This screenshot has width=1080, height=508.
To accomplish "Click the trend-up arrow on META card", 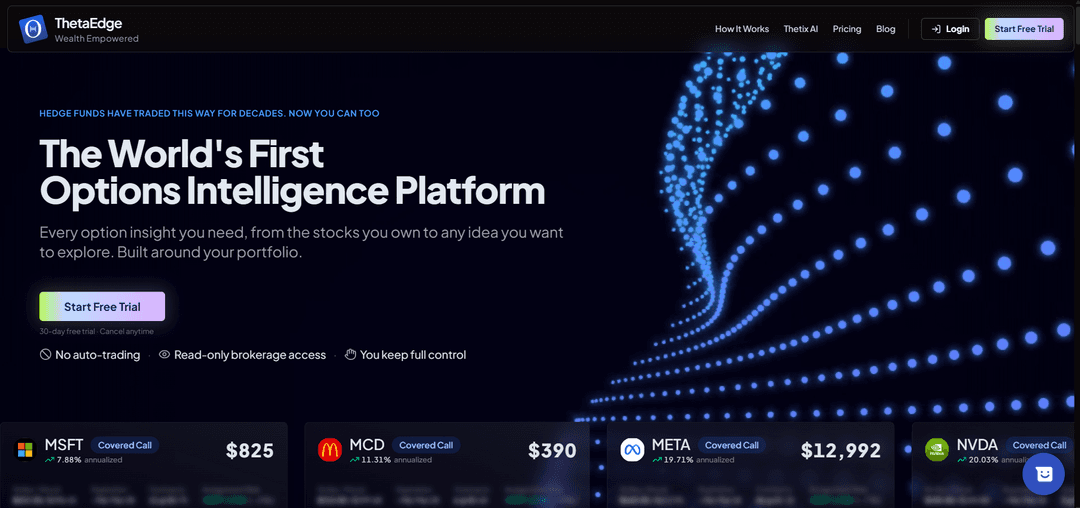I will pyautogui.click(x=658, y=460).
